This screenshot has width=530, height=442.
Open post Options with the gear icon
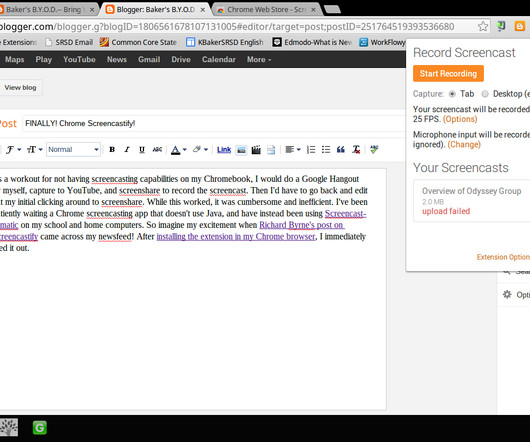coord(507,295)
